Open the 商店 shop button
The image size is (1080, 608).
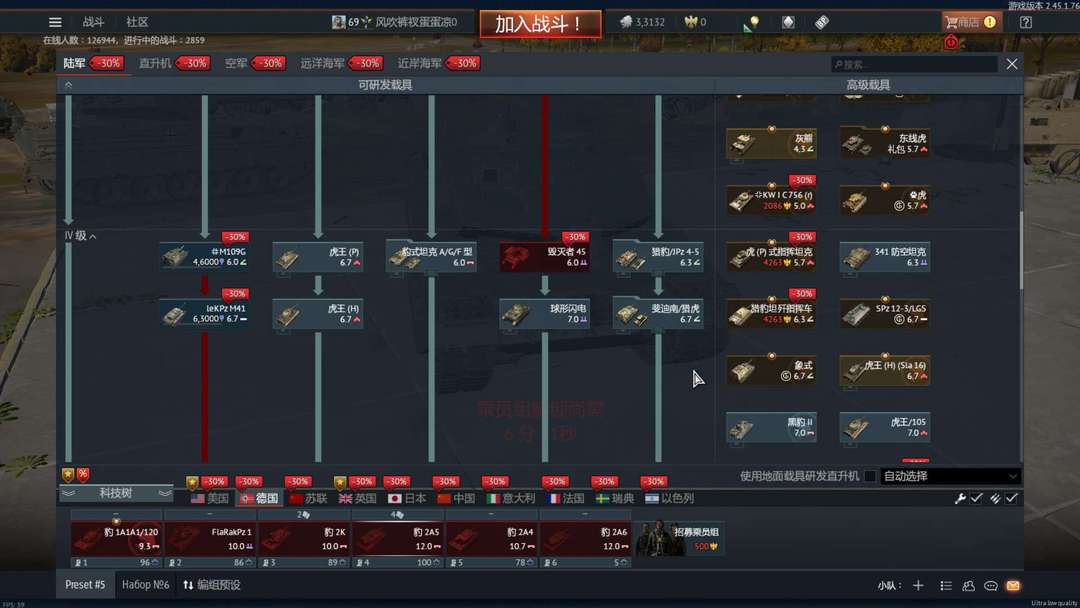click(x=971, y=22)
